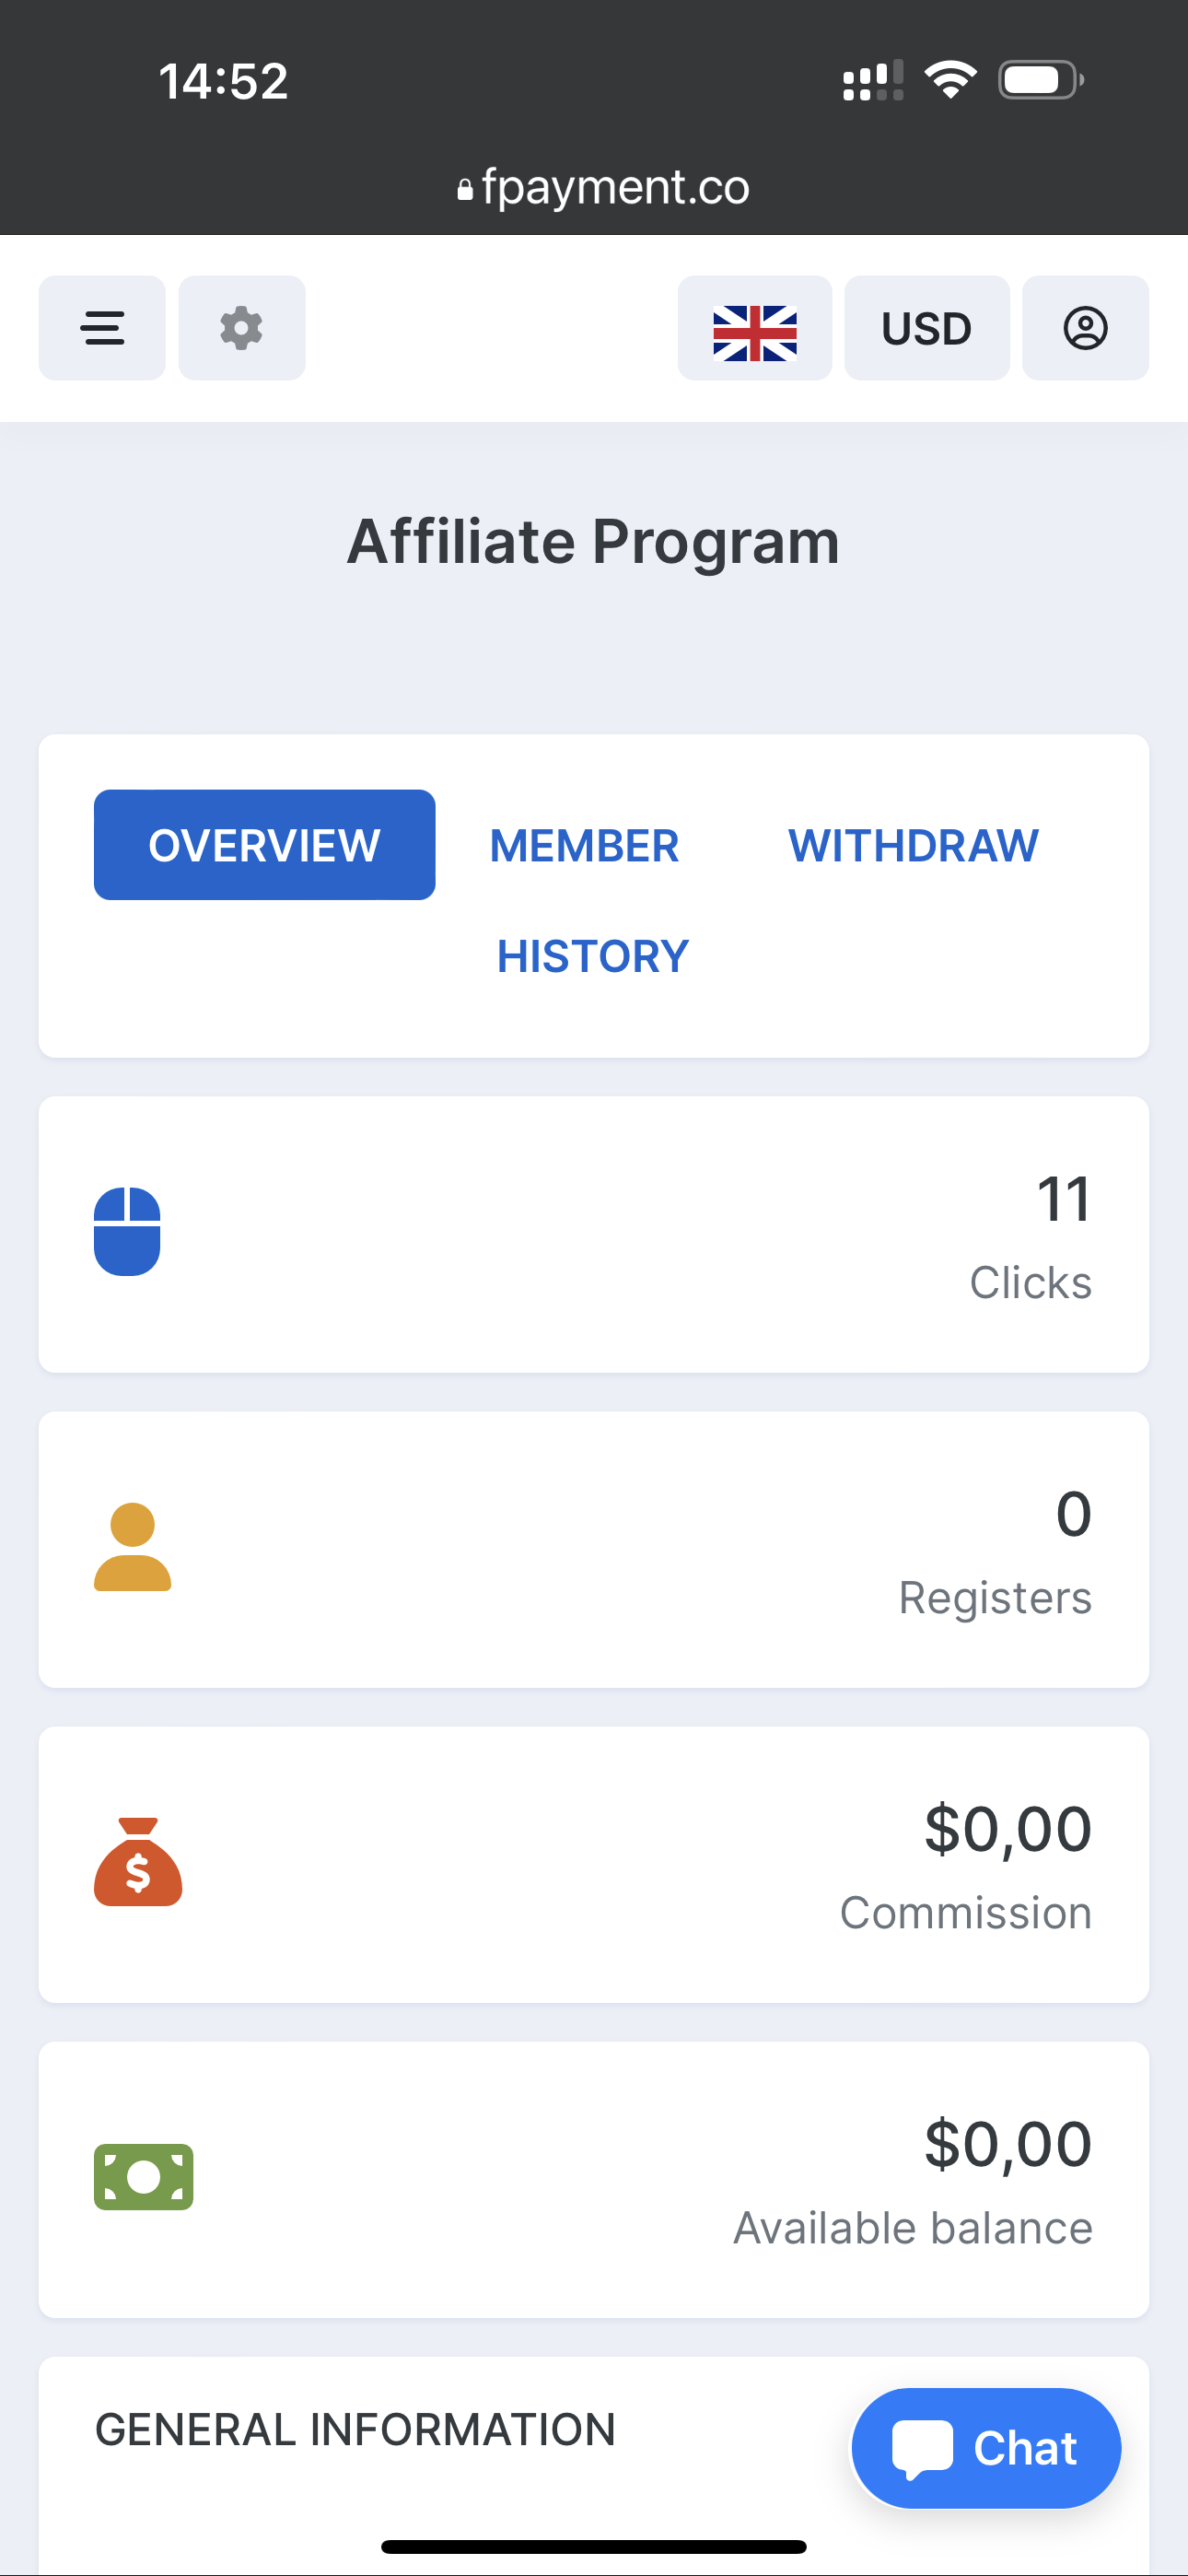
Task: Tap the chat bubble icon
Action: [x=922, y=2449]
